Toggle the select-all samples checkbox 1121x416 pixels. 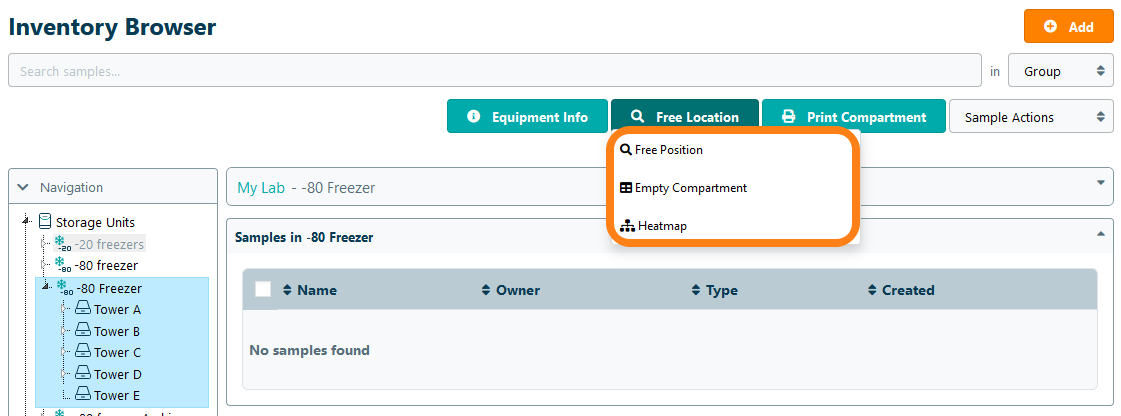tap(263, 289)
